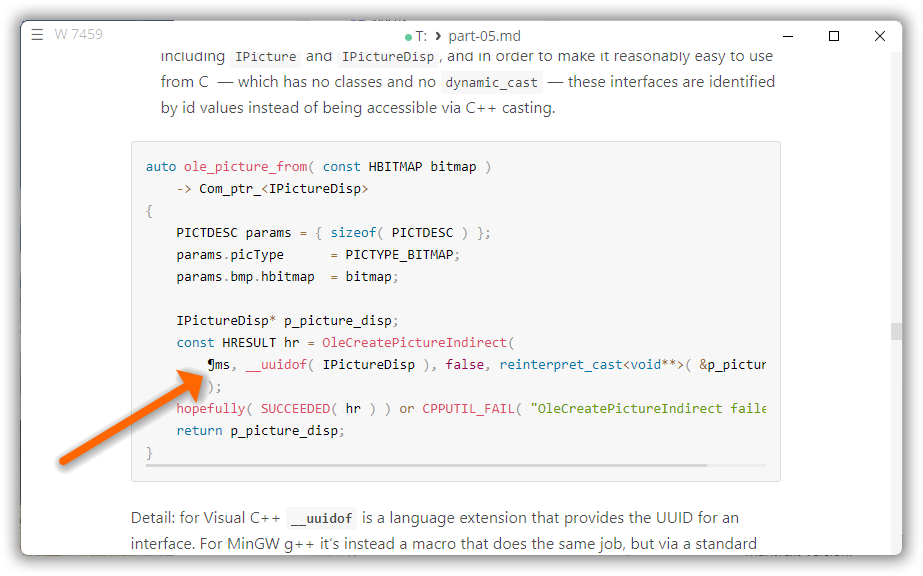Click OleCreatePictureIndirect function call
The image size is (923, 576).
coord(414,343)
